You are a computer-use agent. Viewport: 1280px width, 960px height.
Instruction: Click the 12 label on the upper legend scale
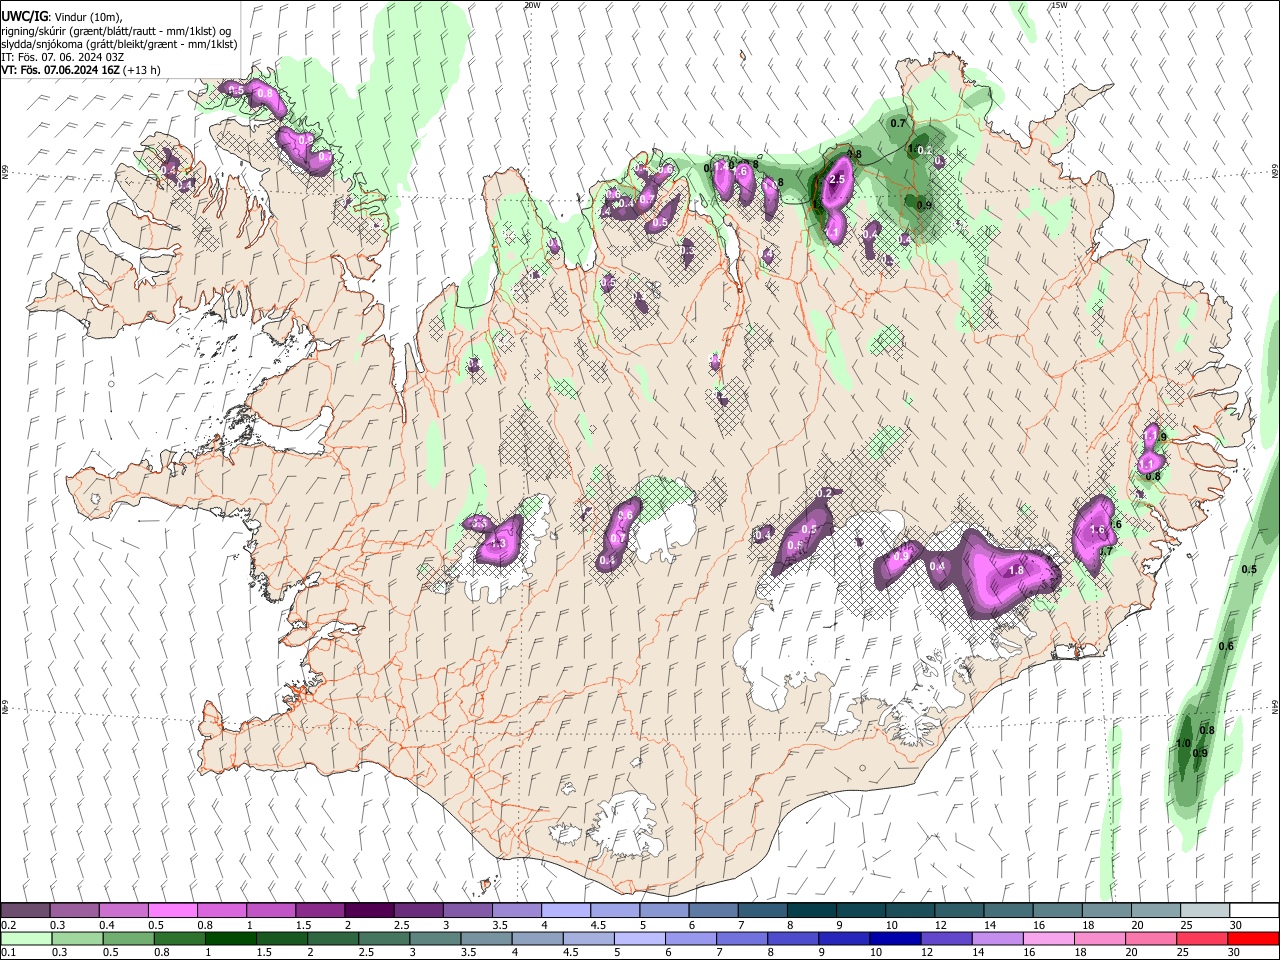(x=941, y=925)
